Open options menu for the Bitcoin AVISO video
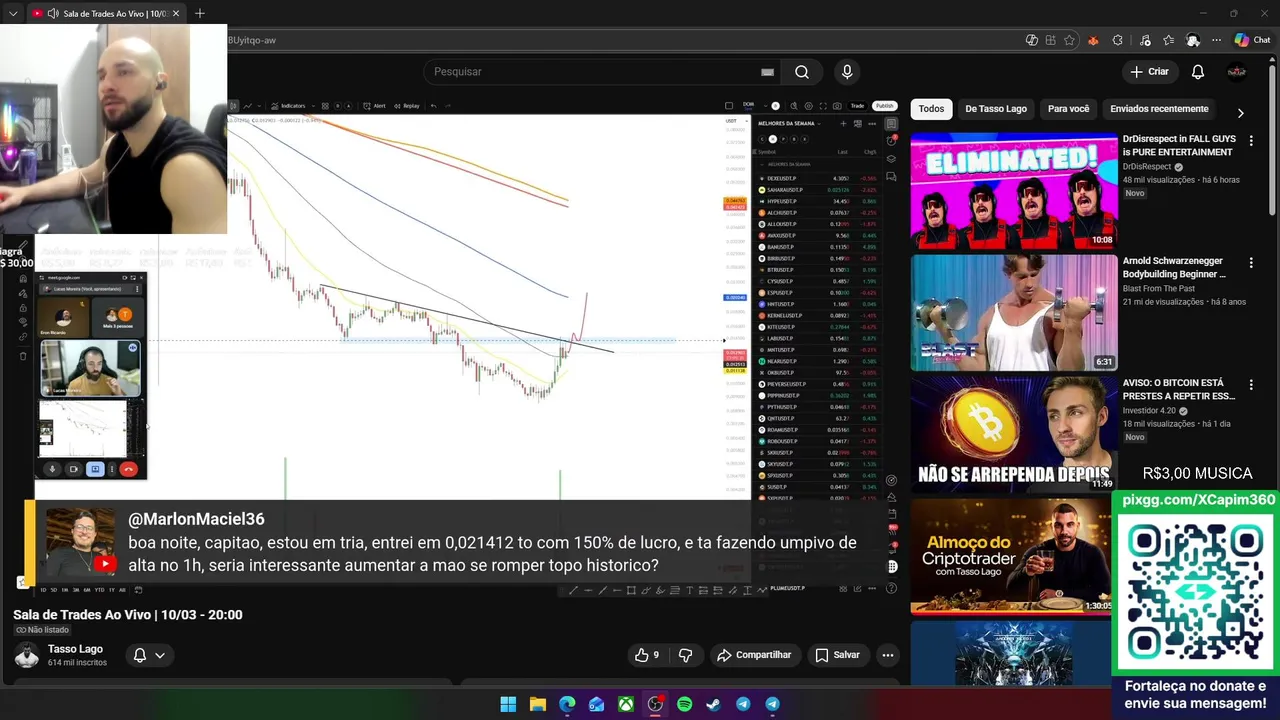Screen dimensions: 1280x720 point(1251,384)
